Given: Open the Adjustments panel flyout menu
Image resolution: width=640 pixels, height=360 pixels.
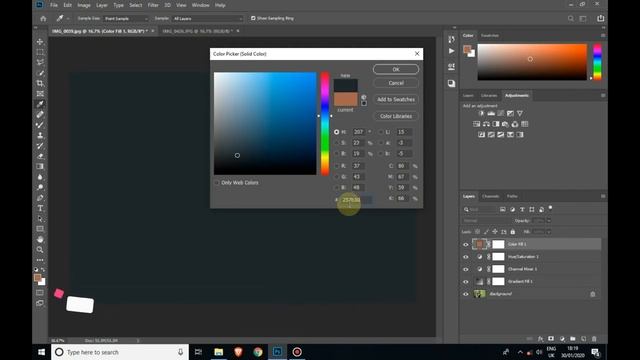Looking at the screenshot, I should [x=603, y=96].
